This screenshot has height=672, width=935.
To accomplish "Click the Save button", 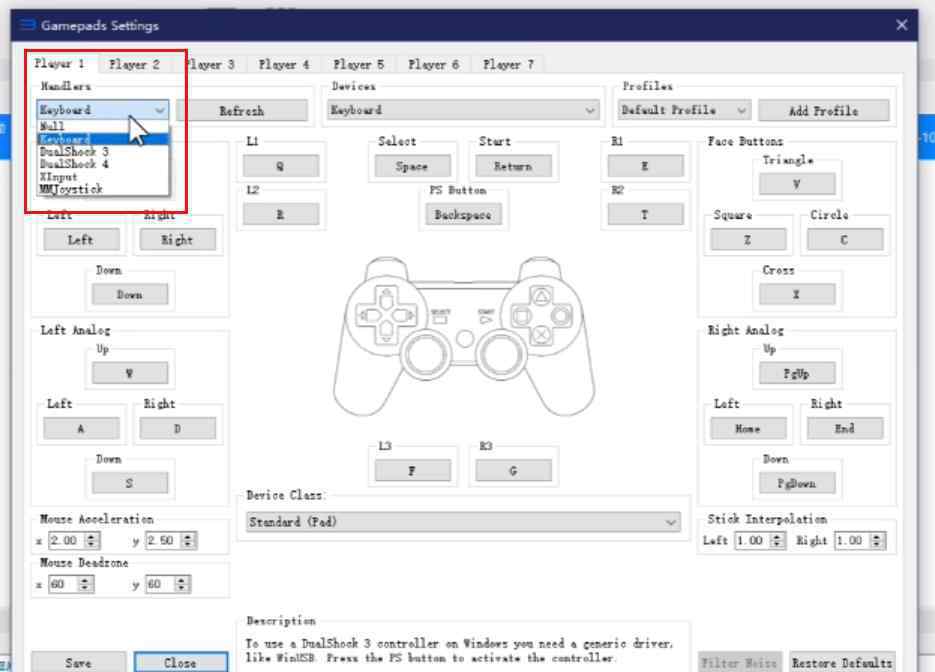I will [79, 662].
